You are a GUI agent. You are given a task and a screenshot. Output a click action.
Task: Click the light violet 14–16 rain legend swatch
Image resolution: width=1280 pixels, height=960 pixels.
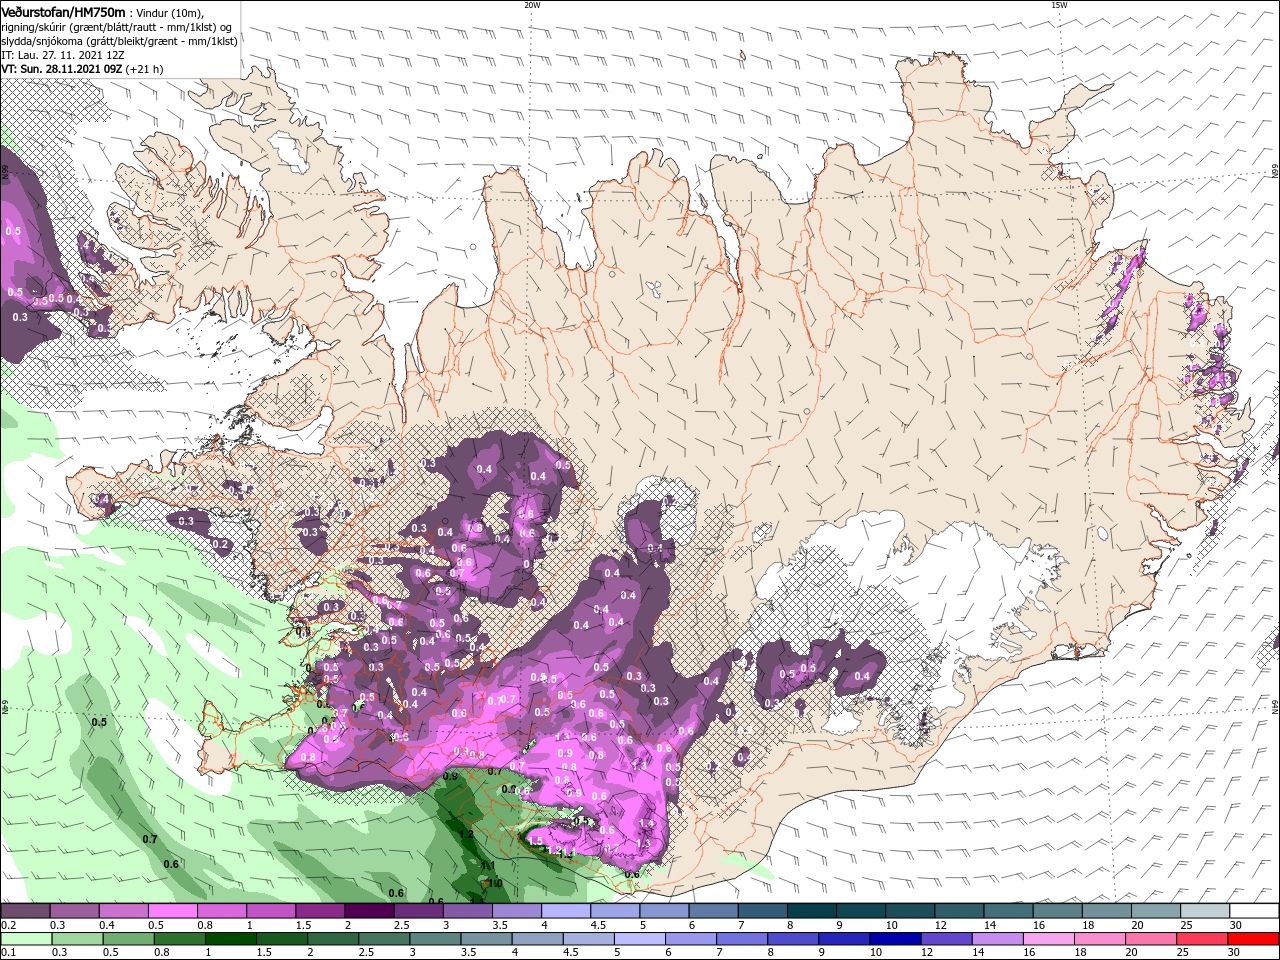click(x=997, y=939)
